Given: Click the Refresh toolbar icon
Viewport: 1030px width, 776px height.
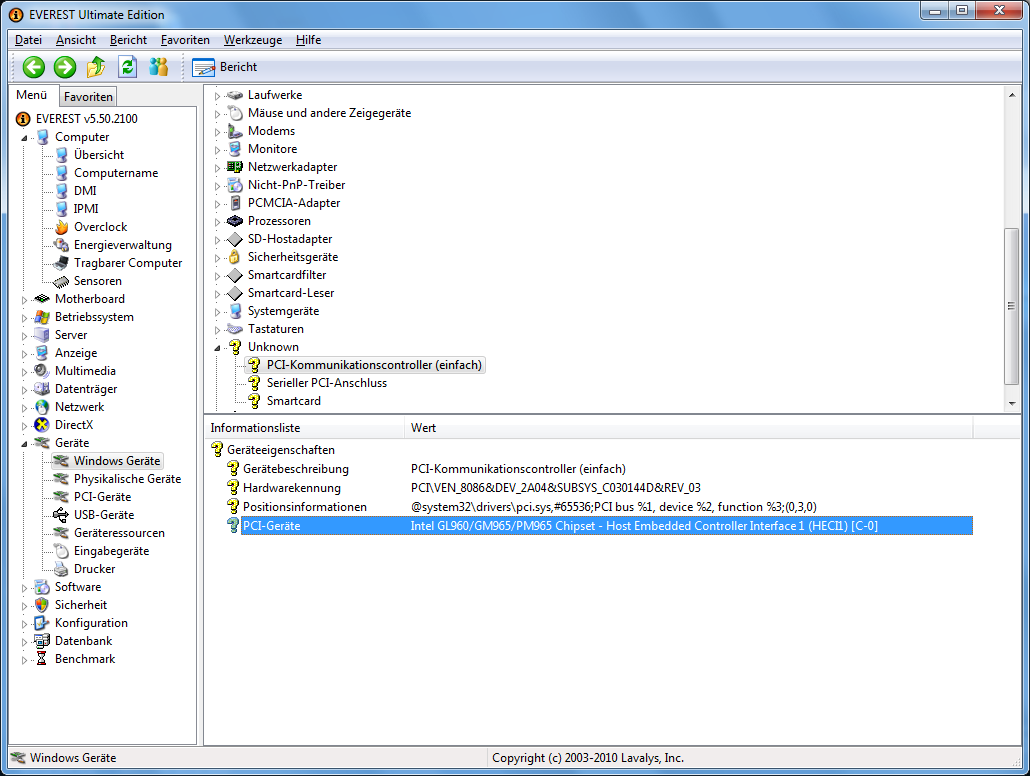Looking at the screenshot, I should [127, 67].
